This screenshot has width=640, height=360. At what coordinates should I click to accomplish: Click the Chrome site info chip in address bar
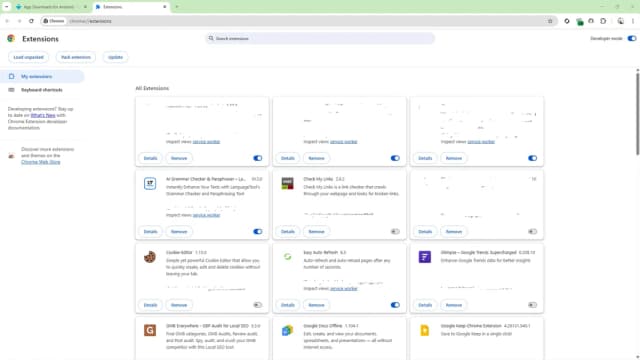pyautogui.click(x=54, y=21)
